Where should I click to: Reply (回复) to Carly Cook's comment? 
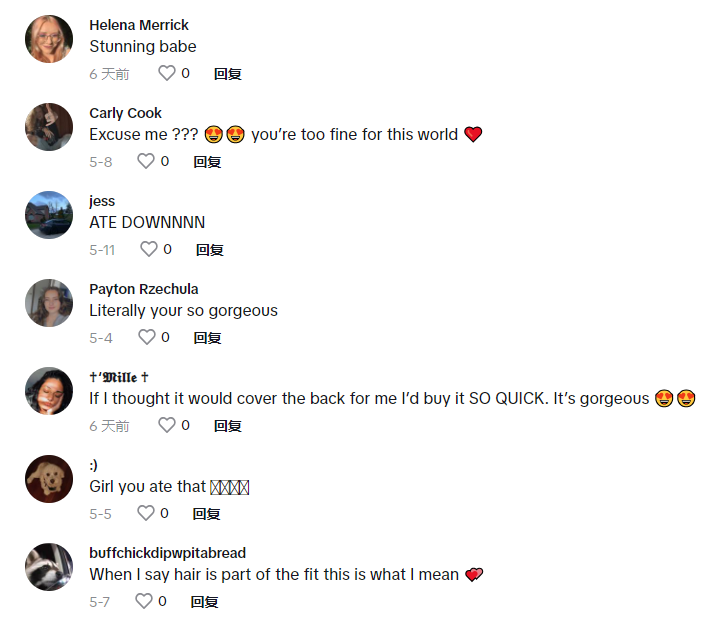pos(207,162)
